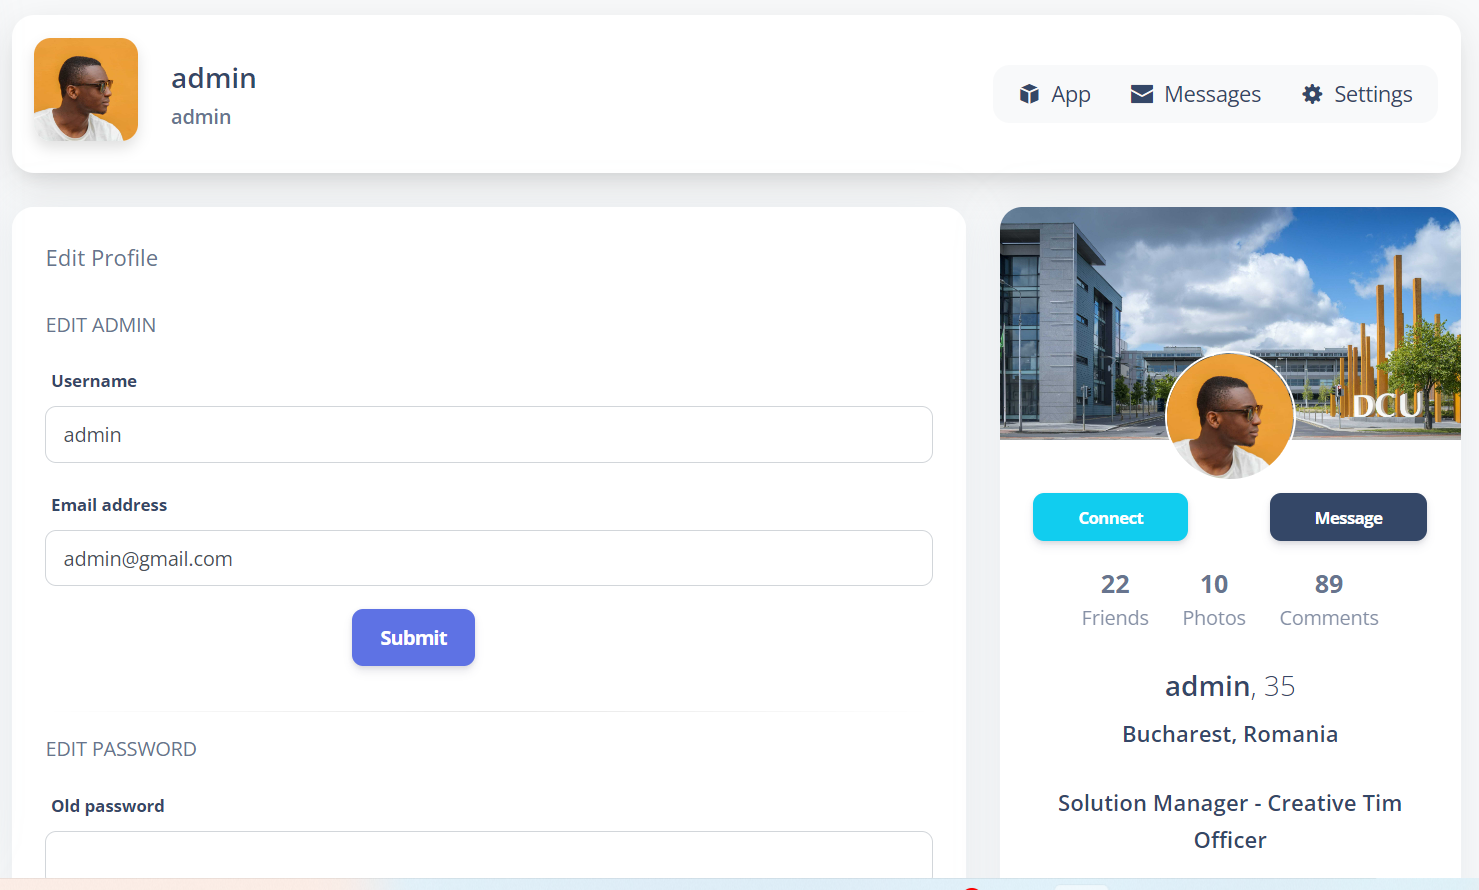This screenshot has height=890, width=1479.
Task: Select the 10 Photos stat
Action: coord(1213,599)
